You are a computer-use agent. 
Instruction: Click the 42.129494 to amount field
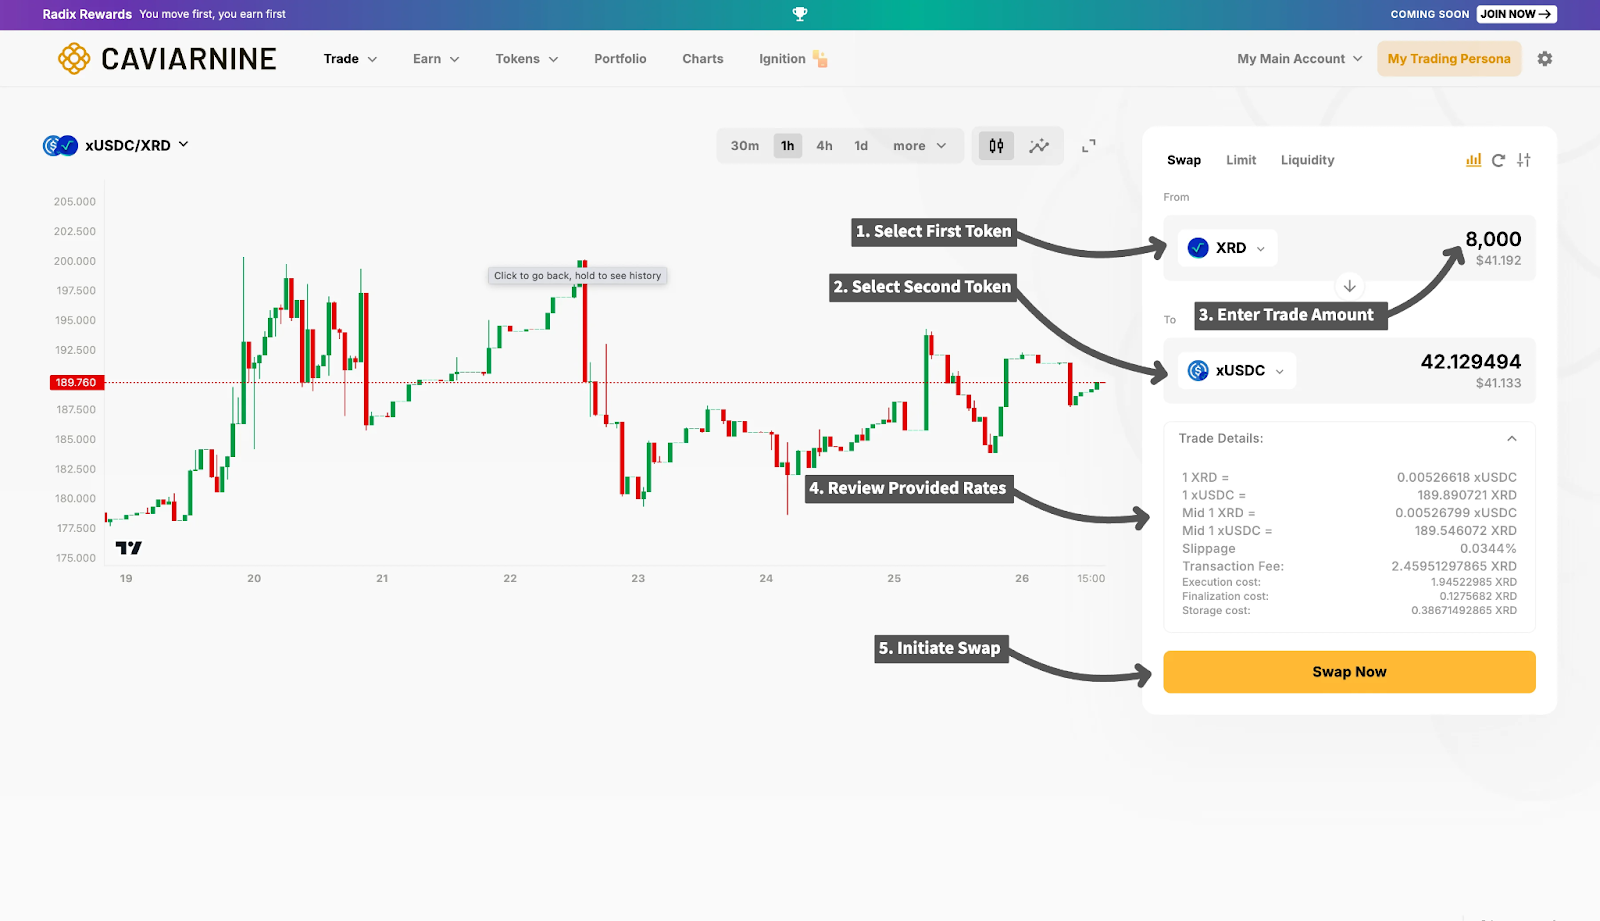[1471, 362]
